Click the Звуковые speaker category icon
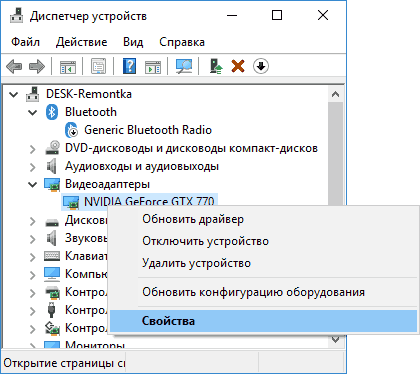This screenshot has width=420, height=374. (x=51, y=238)
